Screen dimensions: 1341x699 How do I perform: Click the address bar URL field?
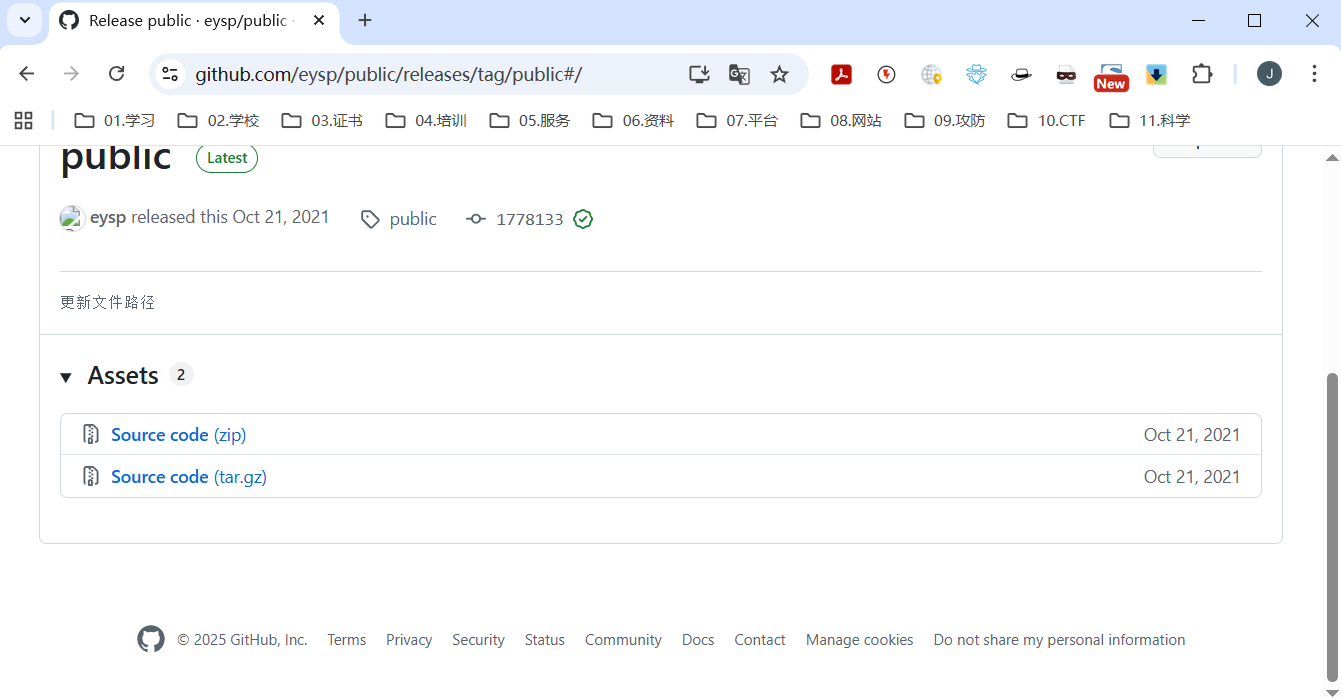coord(388,74)
